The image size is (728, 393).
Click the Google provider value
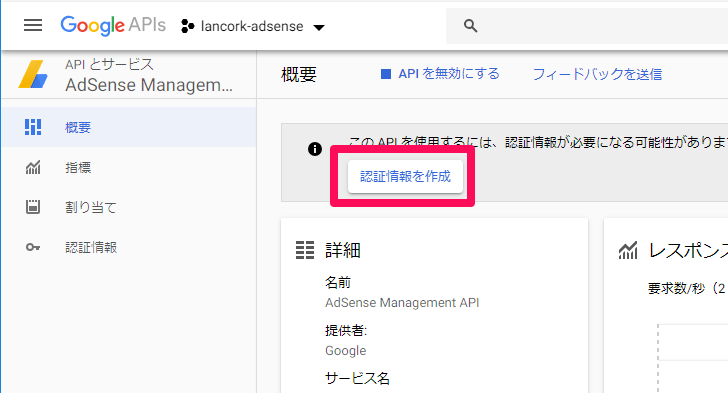(345, 351)
